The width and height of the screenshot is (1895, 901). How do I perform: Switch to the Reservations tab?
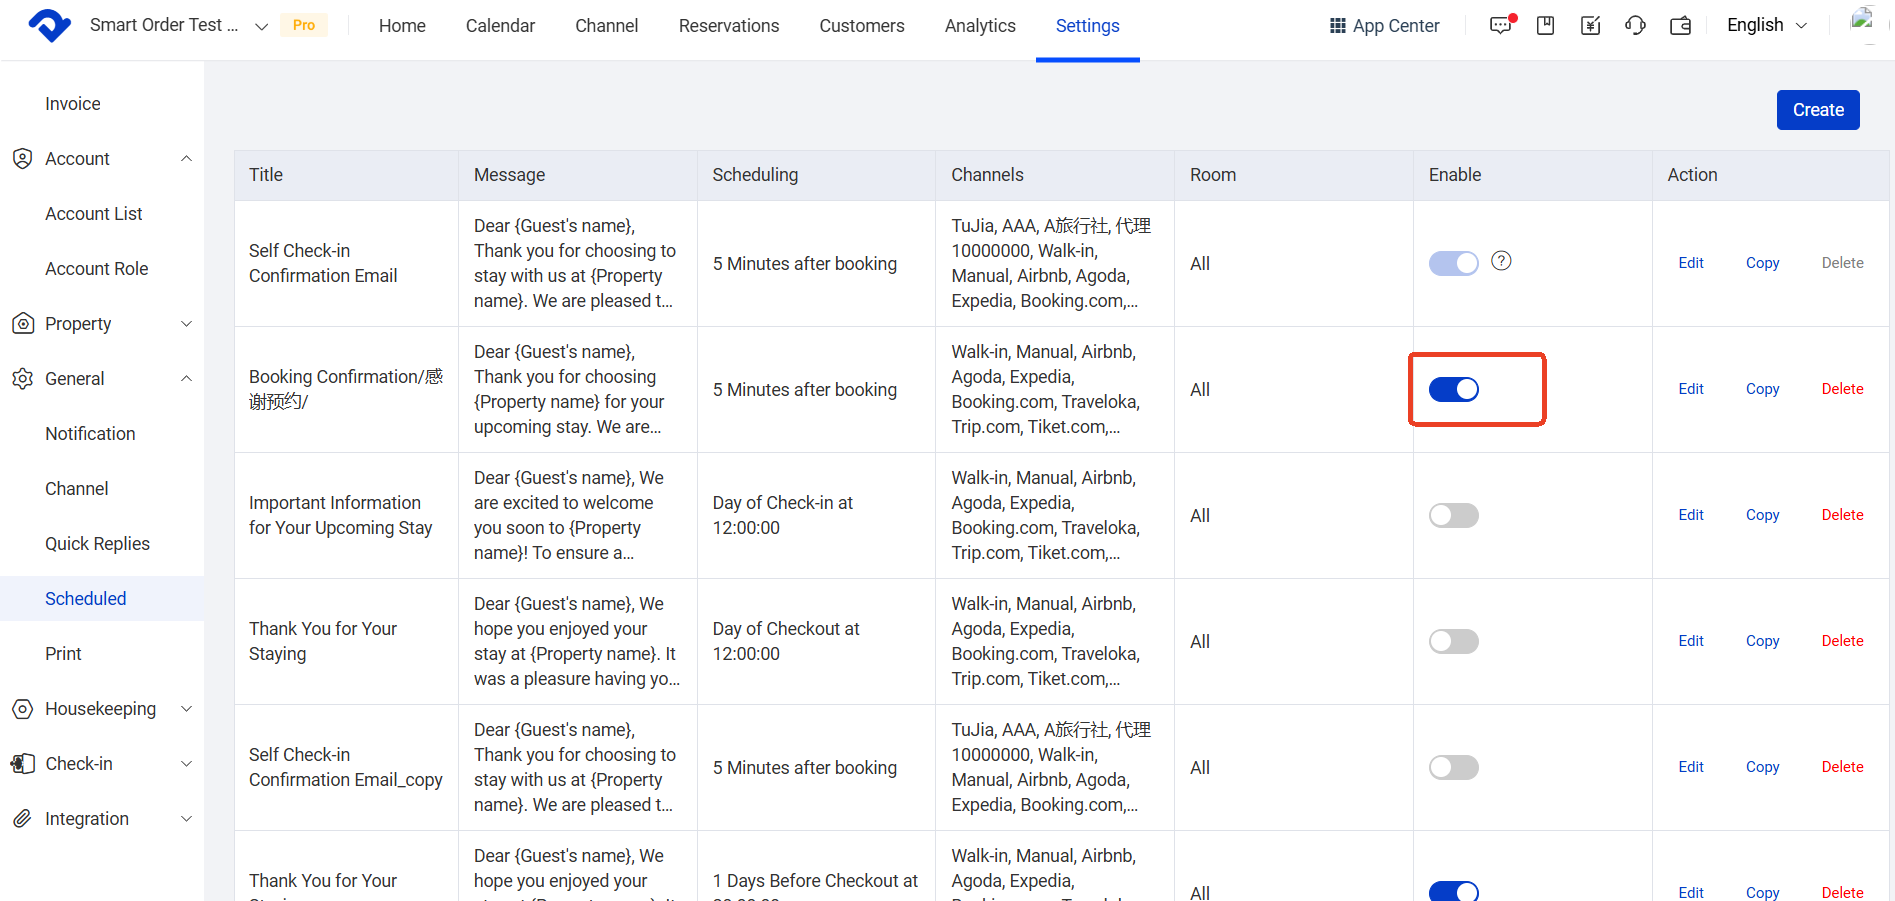pyautogui.click(x=728, y=26)
